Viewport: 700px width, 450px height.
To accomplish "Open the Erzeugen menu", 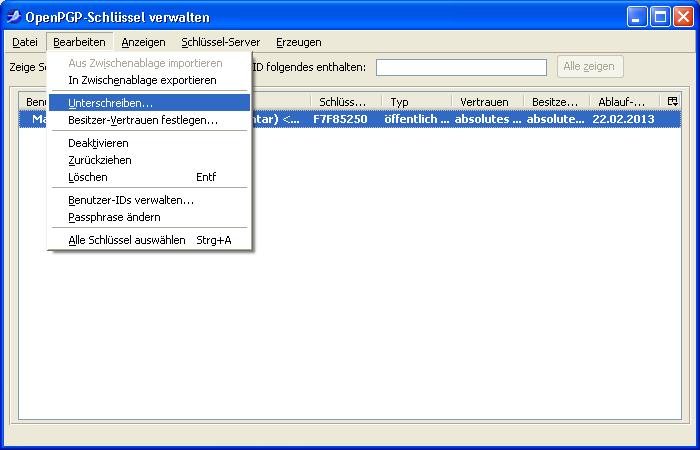I will pos(299,42).
